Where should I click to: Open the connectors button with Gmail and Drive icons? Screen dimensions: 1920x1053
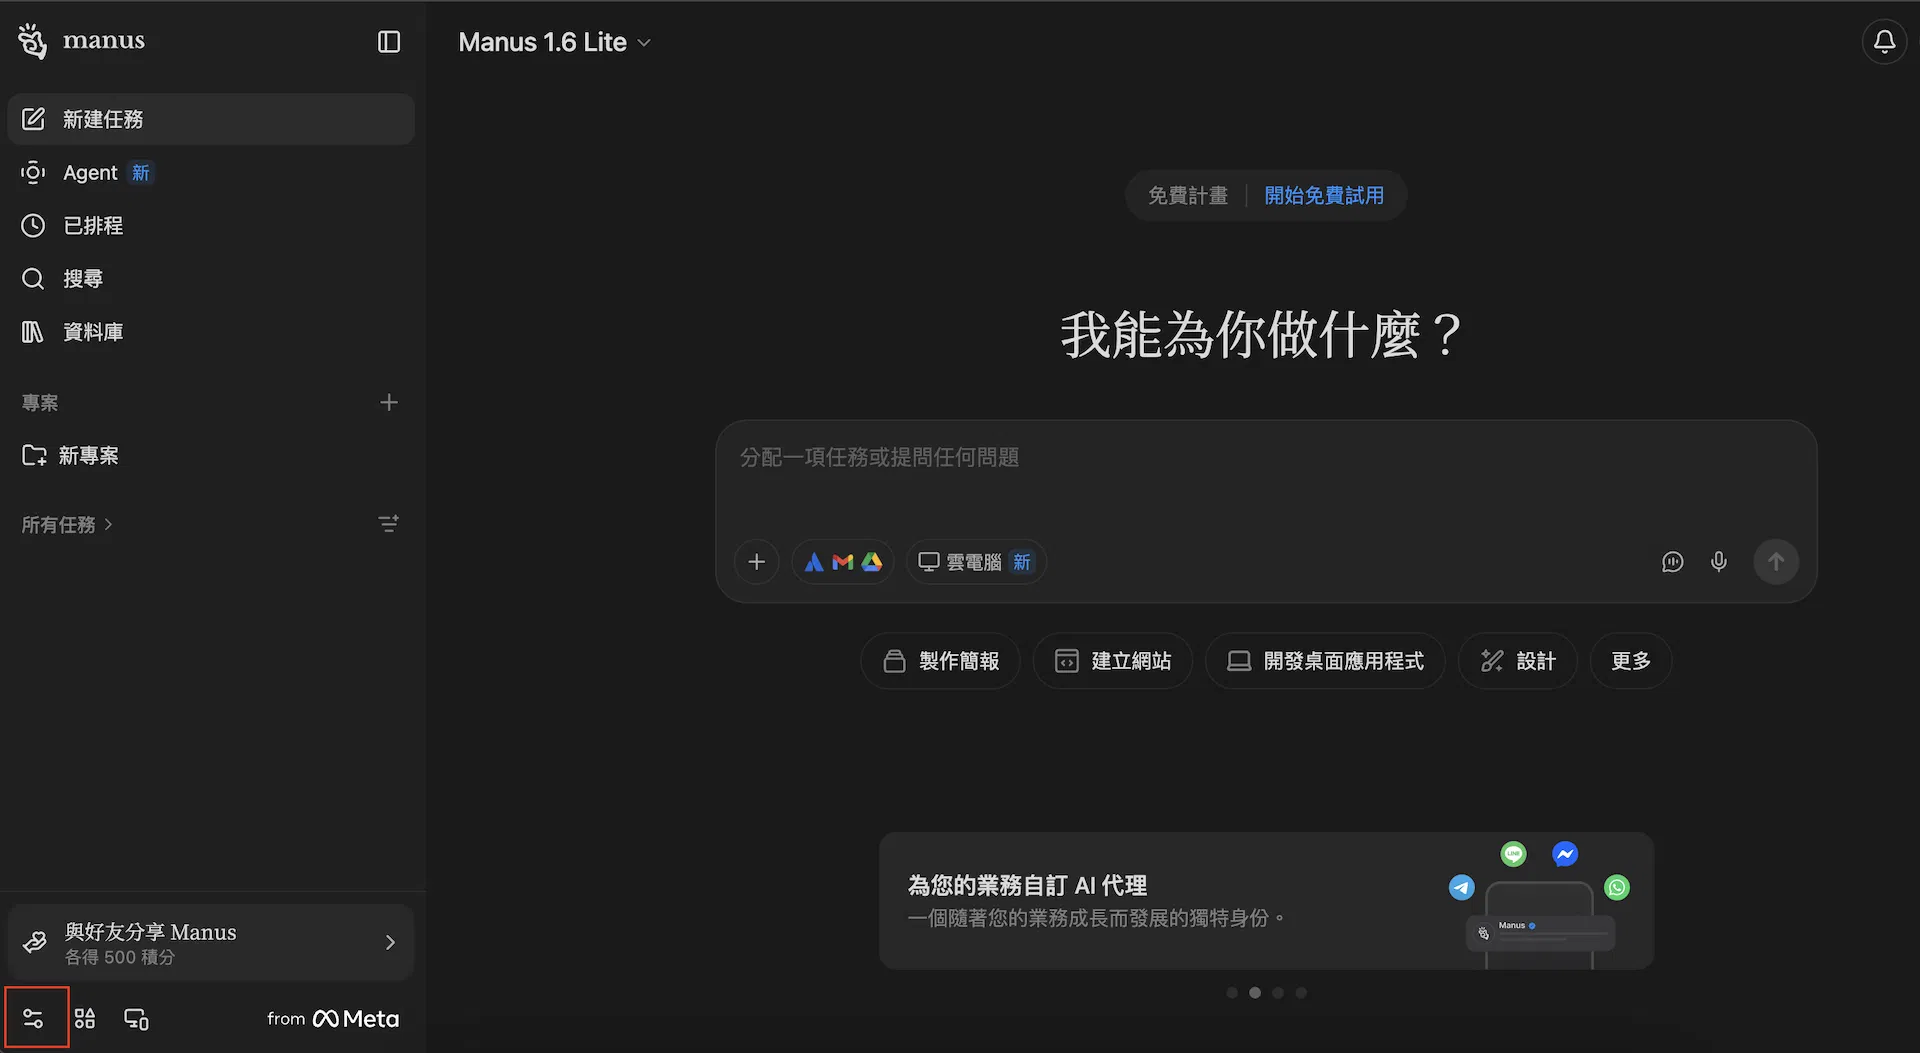[x=843, y=562]
